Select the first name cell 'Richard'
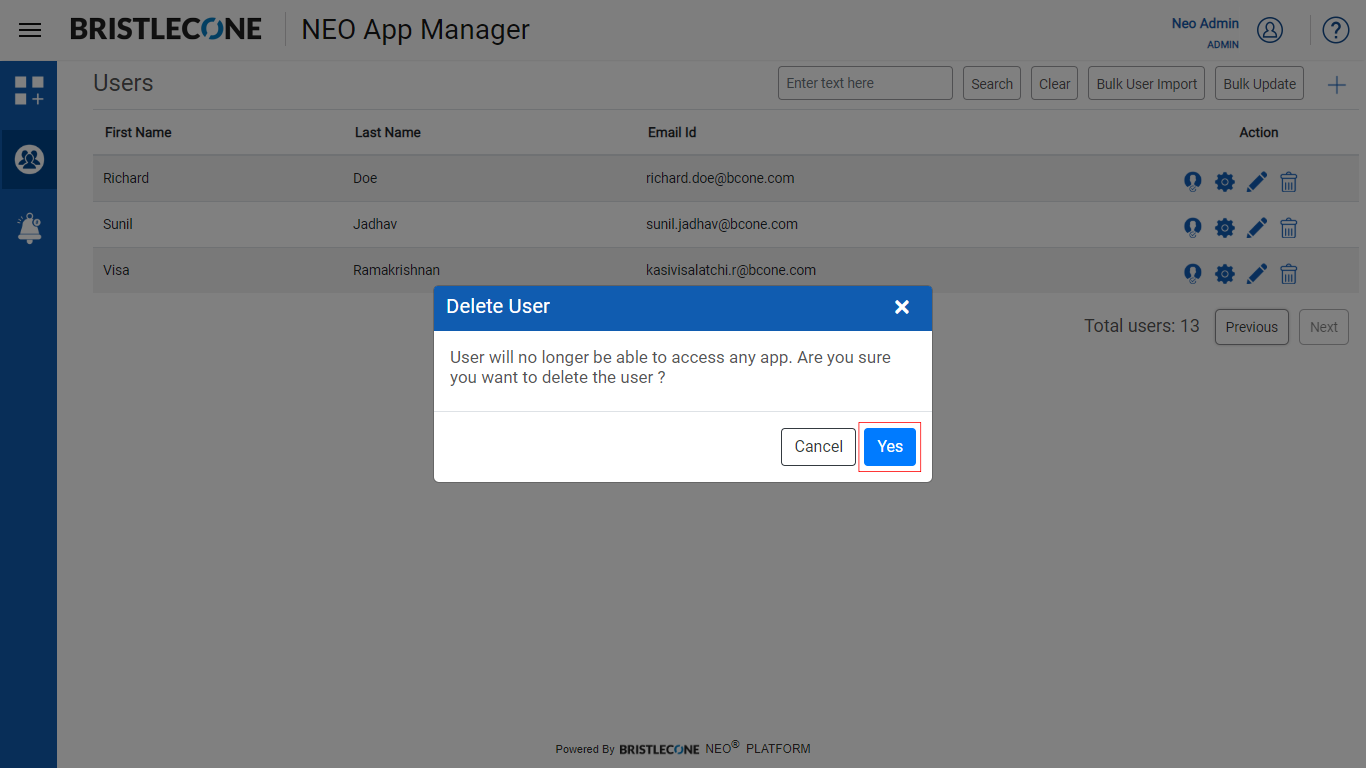This screenshot has width=1366, height=768. point(126,178)
